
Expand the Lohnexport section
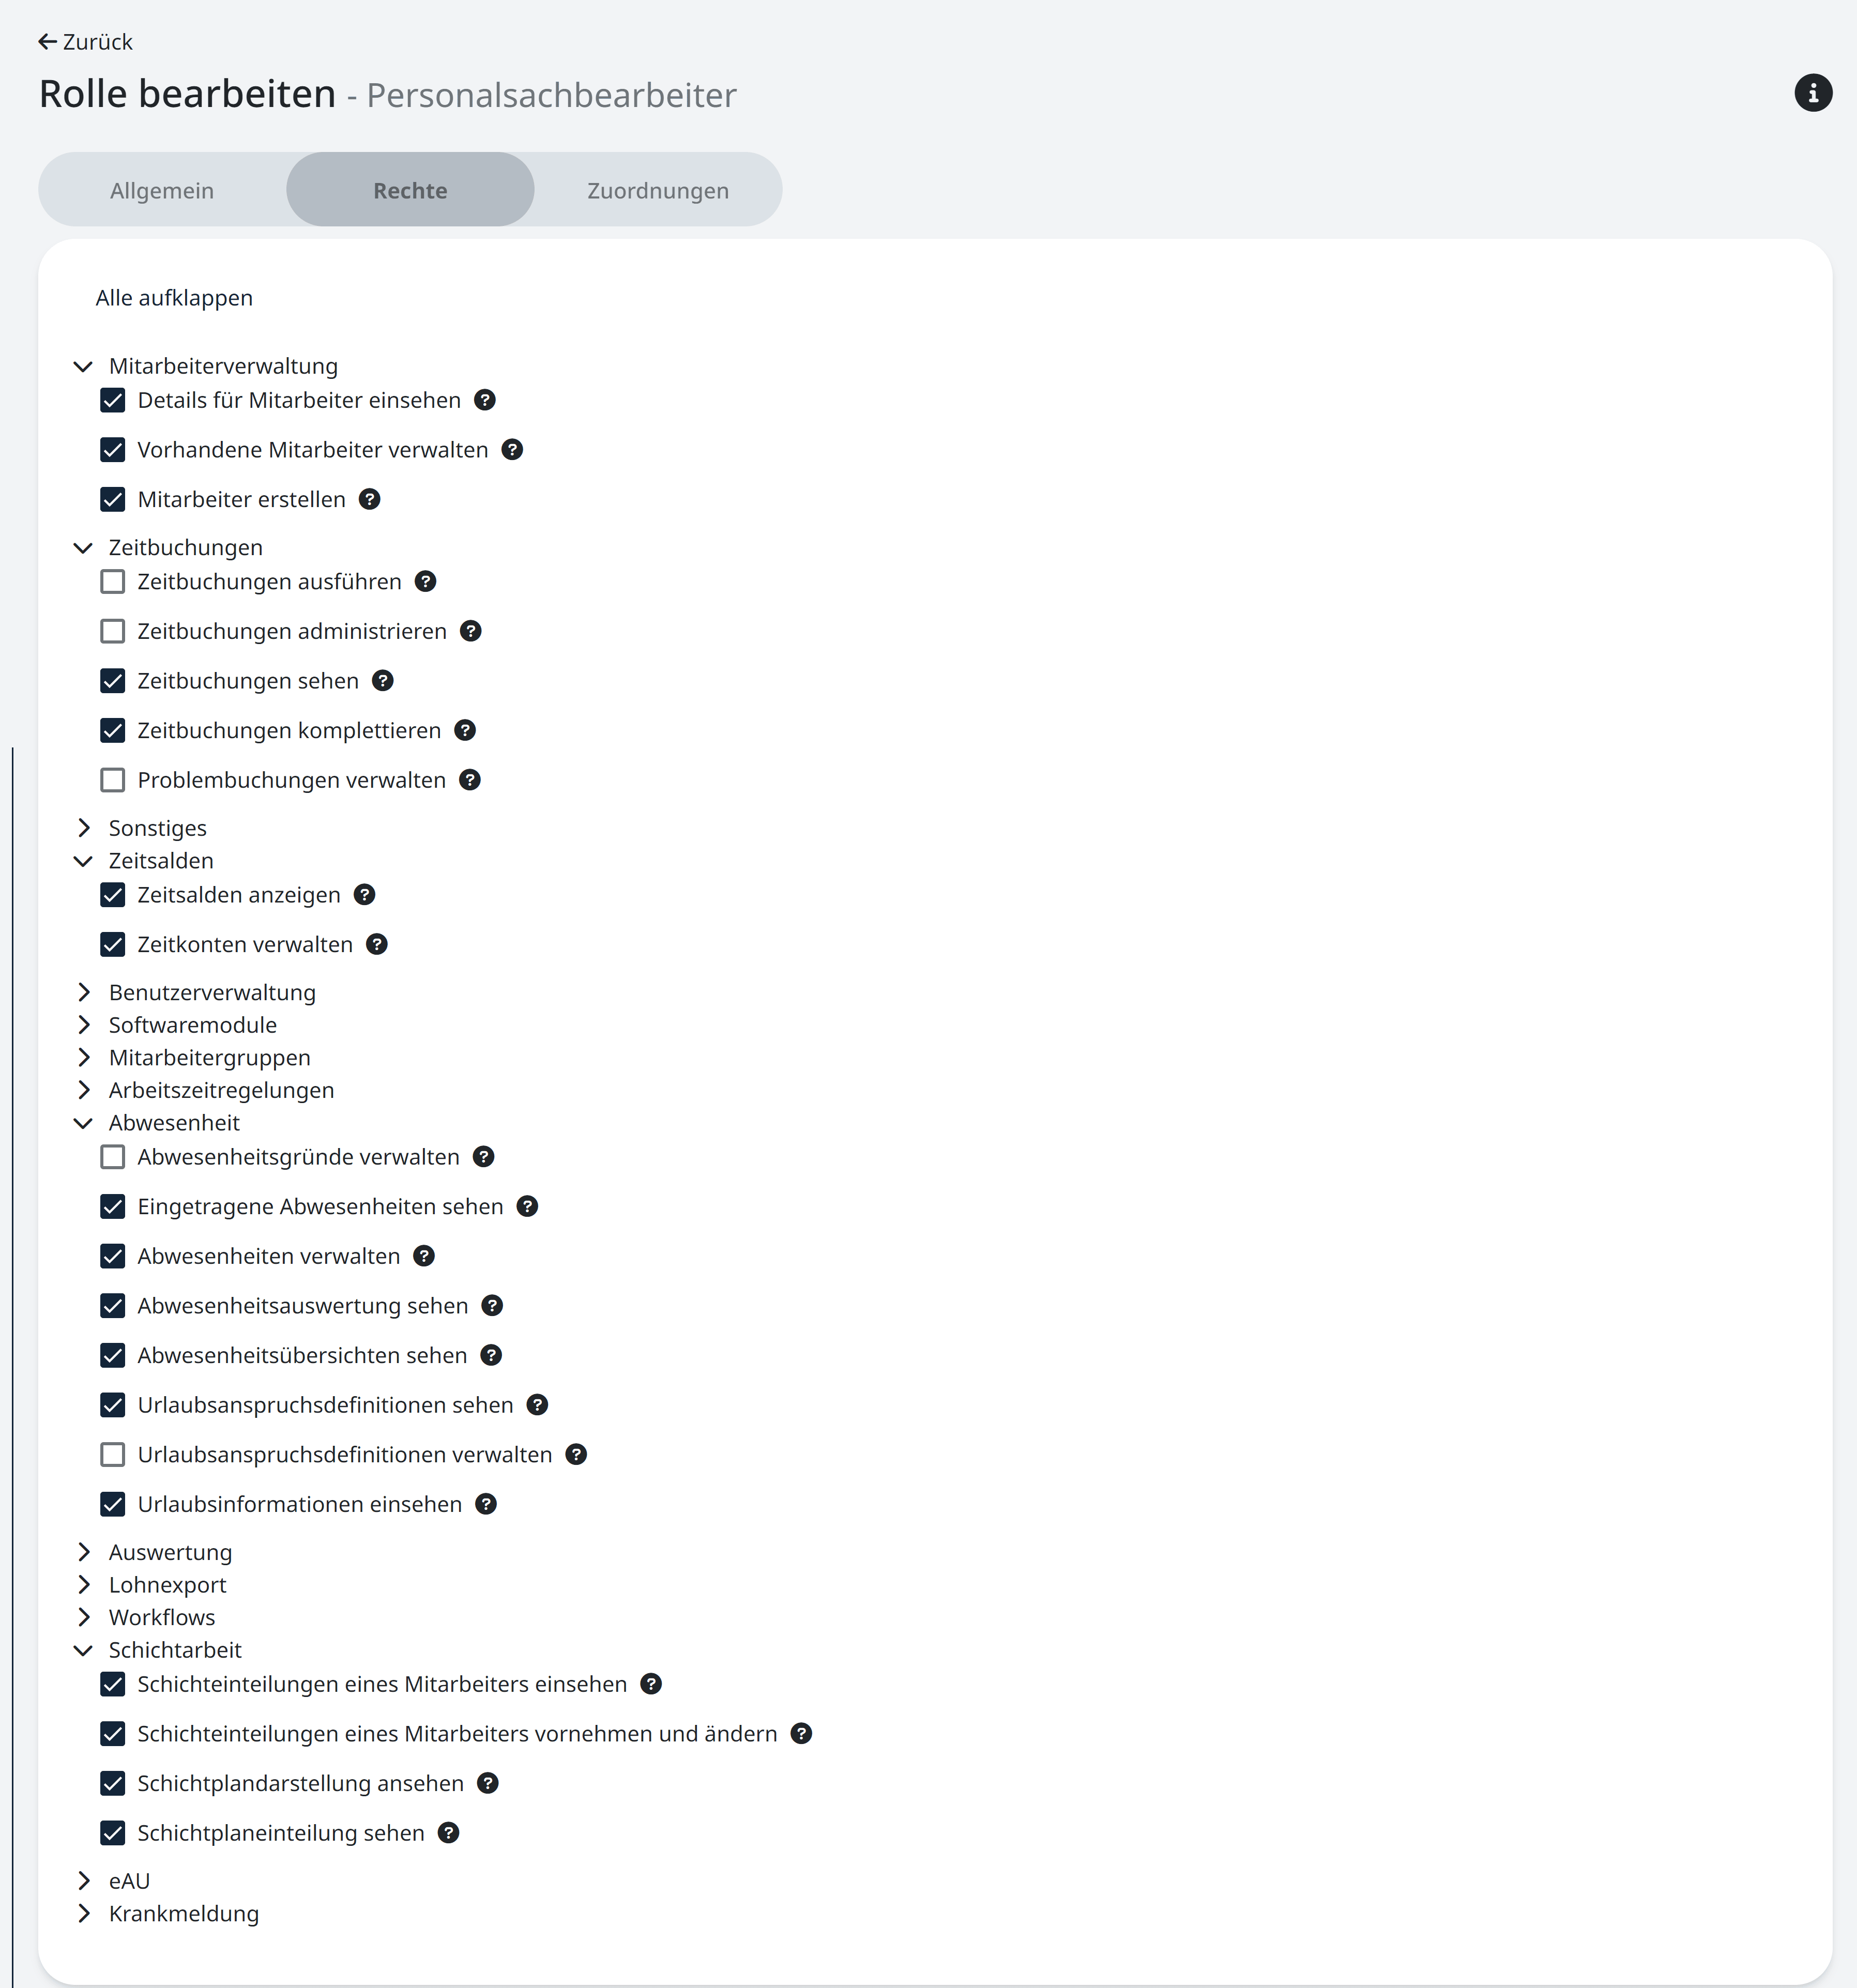(x=84, y=1585)
